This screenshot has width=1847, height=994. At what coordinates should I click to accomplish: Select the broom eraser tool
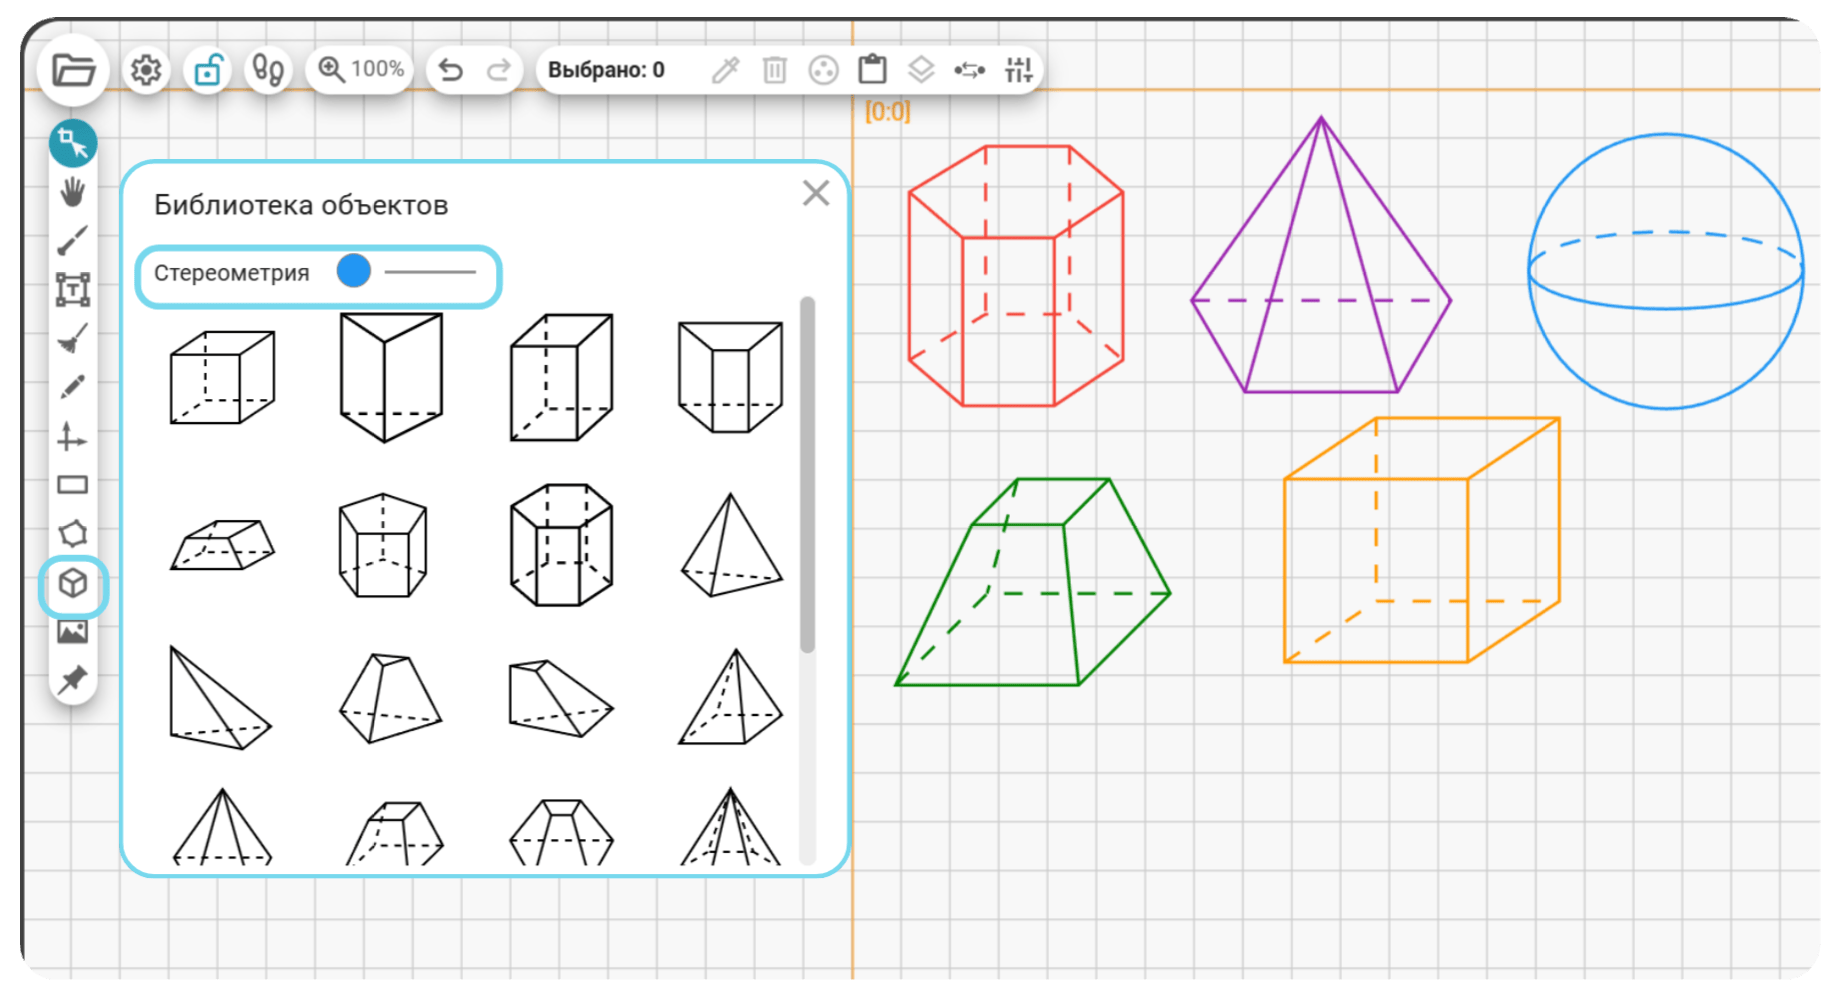pos(73,339)
